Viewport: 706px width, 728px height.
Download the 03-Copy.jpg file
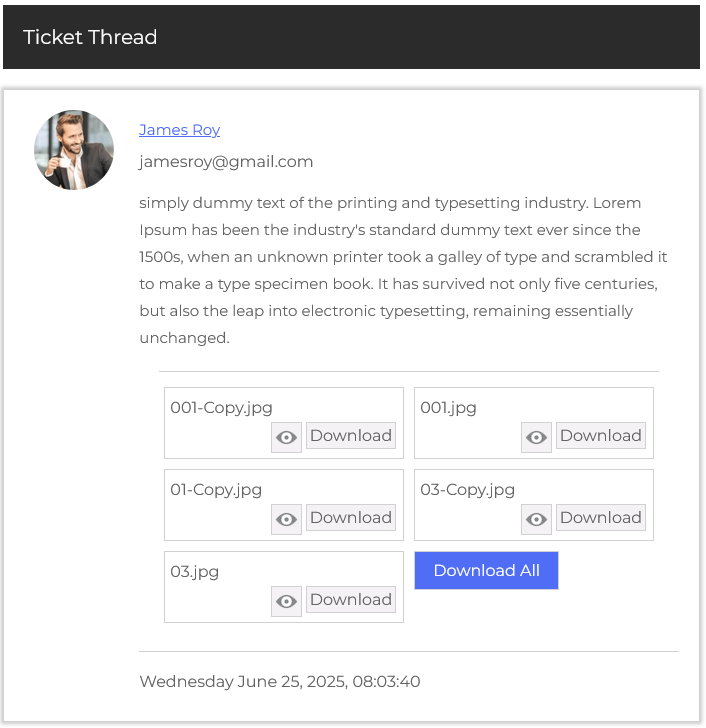(x=601, y=518)
